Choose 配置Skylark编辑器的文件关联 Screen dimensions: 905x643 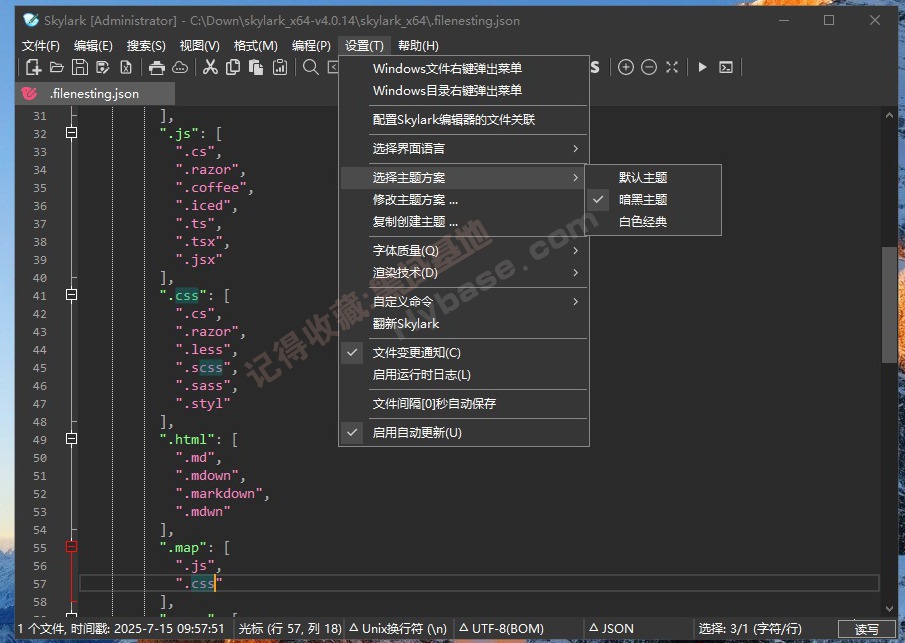[x=464, y=120]
